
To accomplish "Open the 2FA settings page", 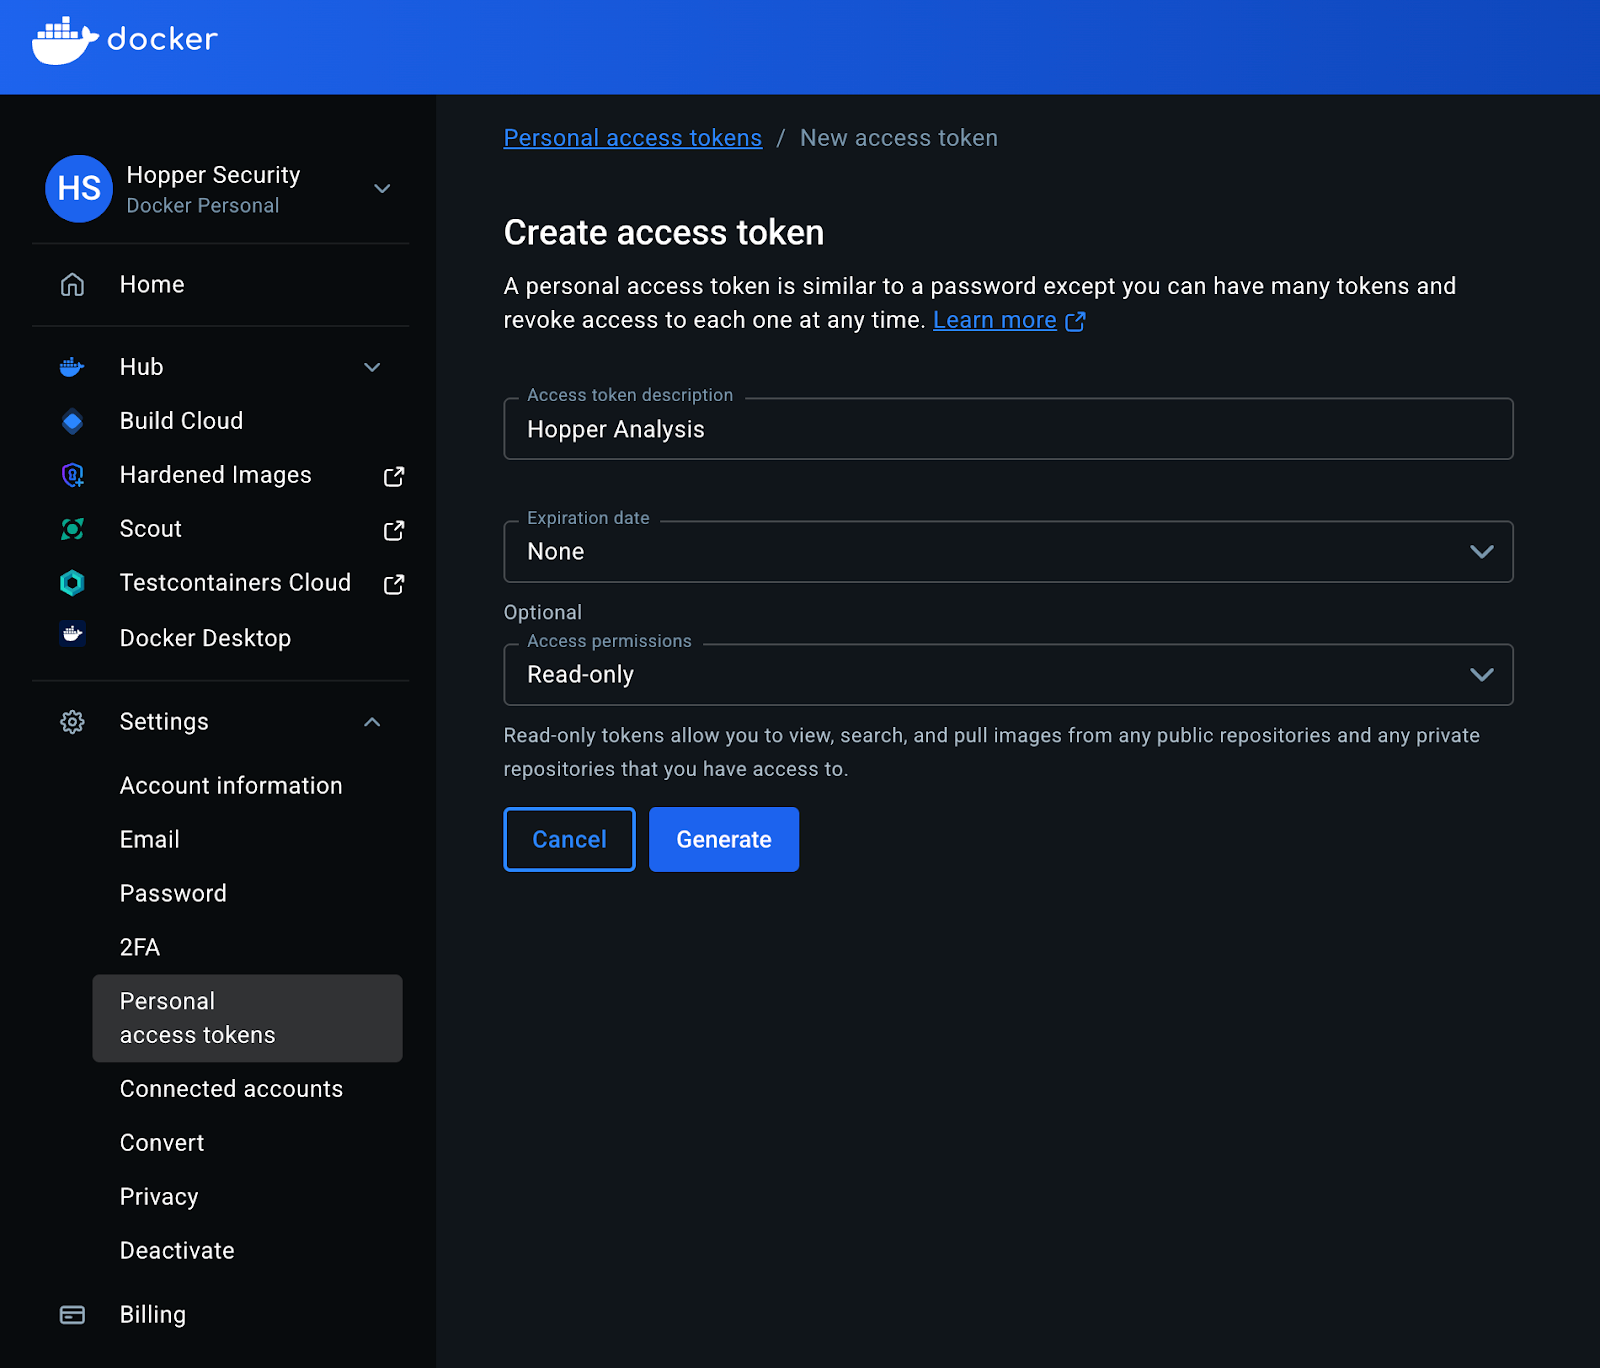I will tap(140, 948).
